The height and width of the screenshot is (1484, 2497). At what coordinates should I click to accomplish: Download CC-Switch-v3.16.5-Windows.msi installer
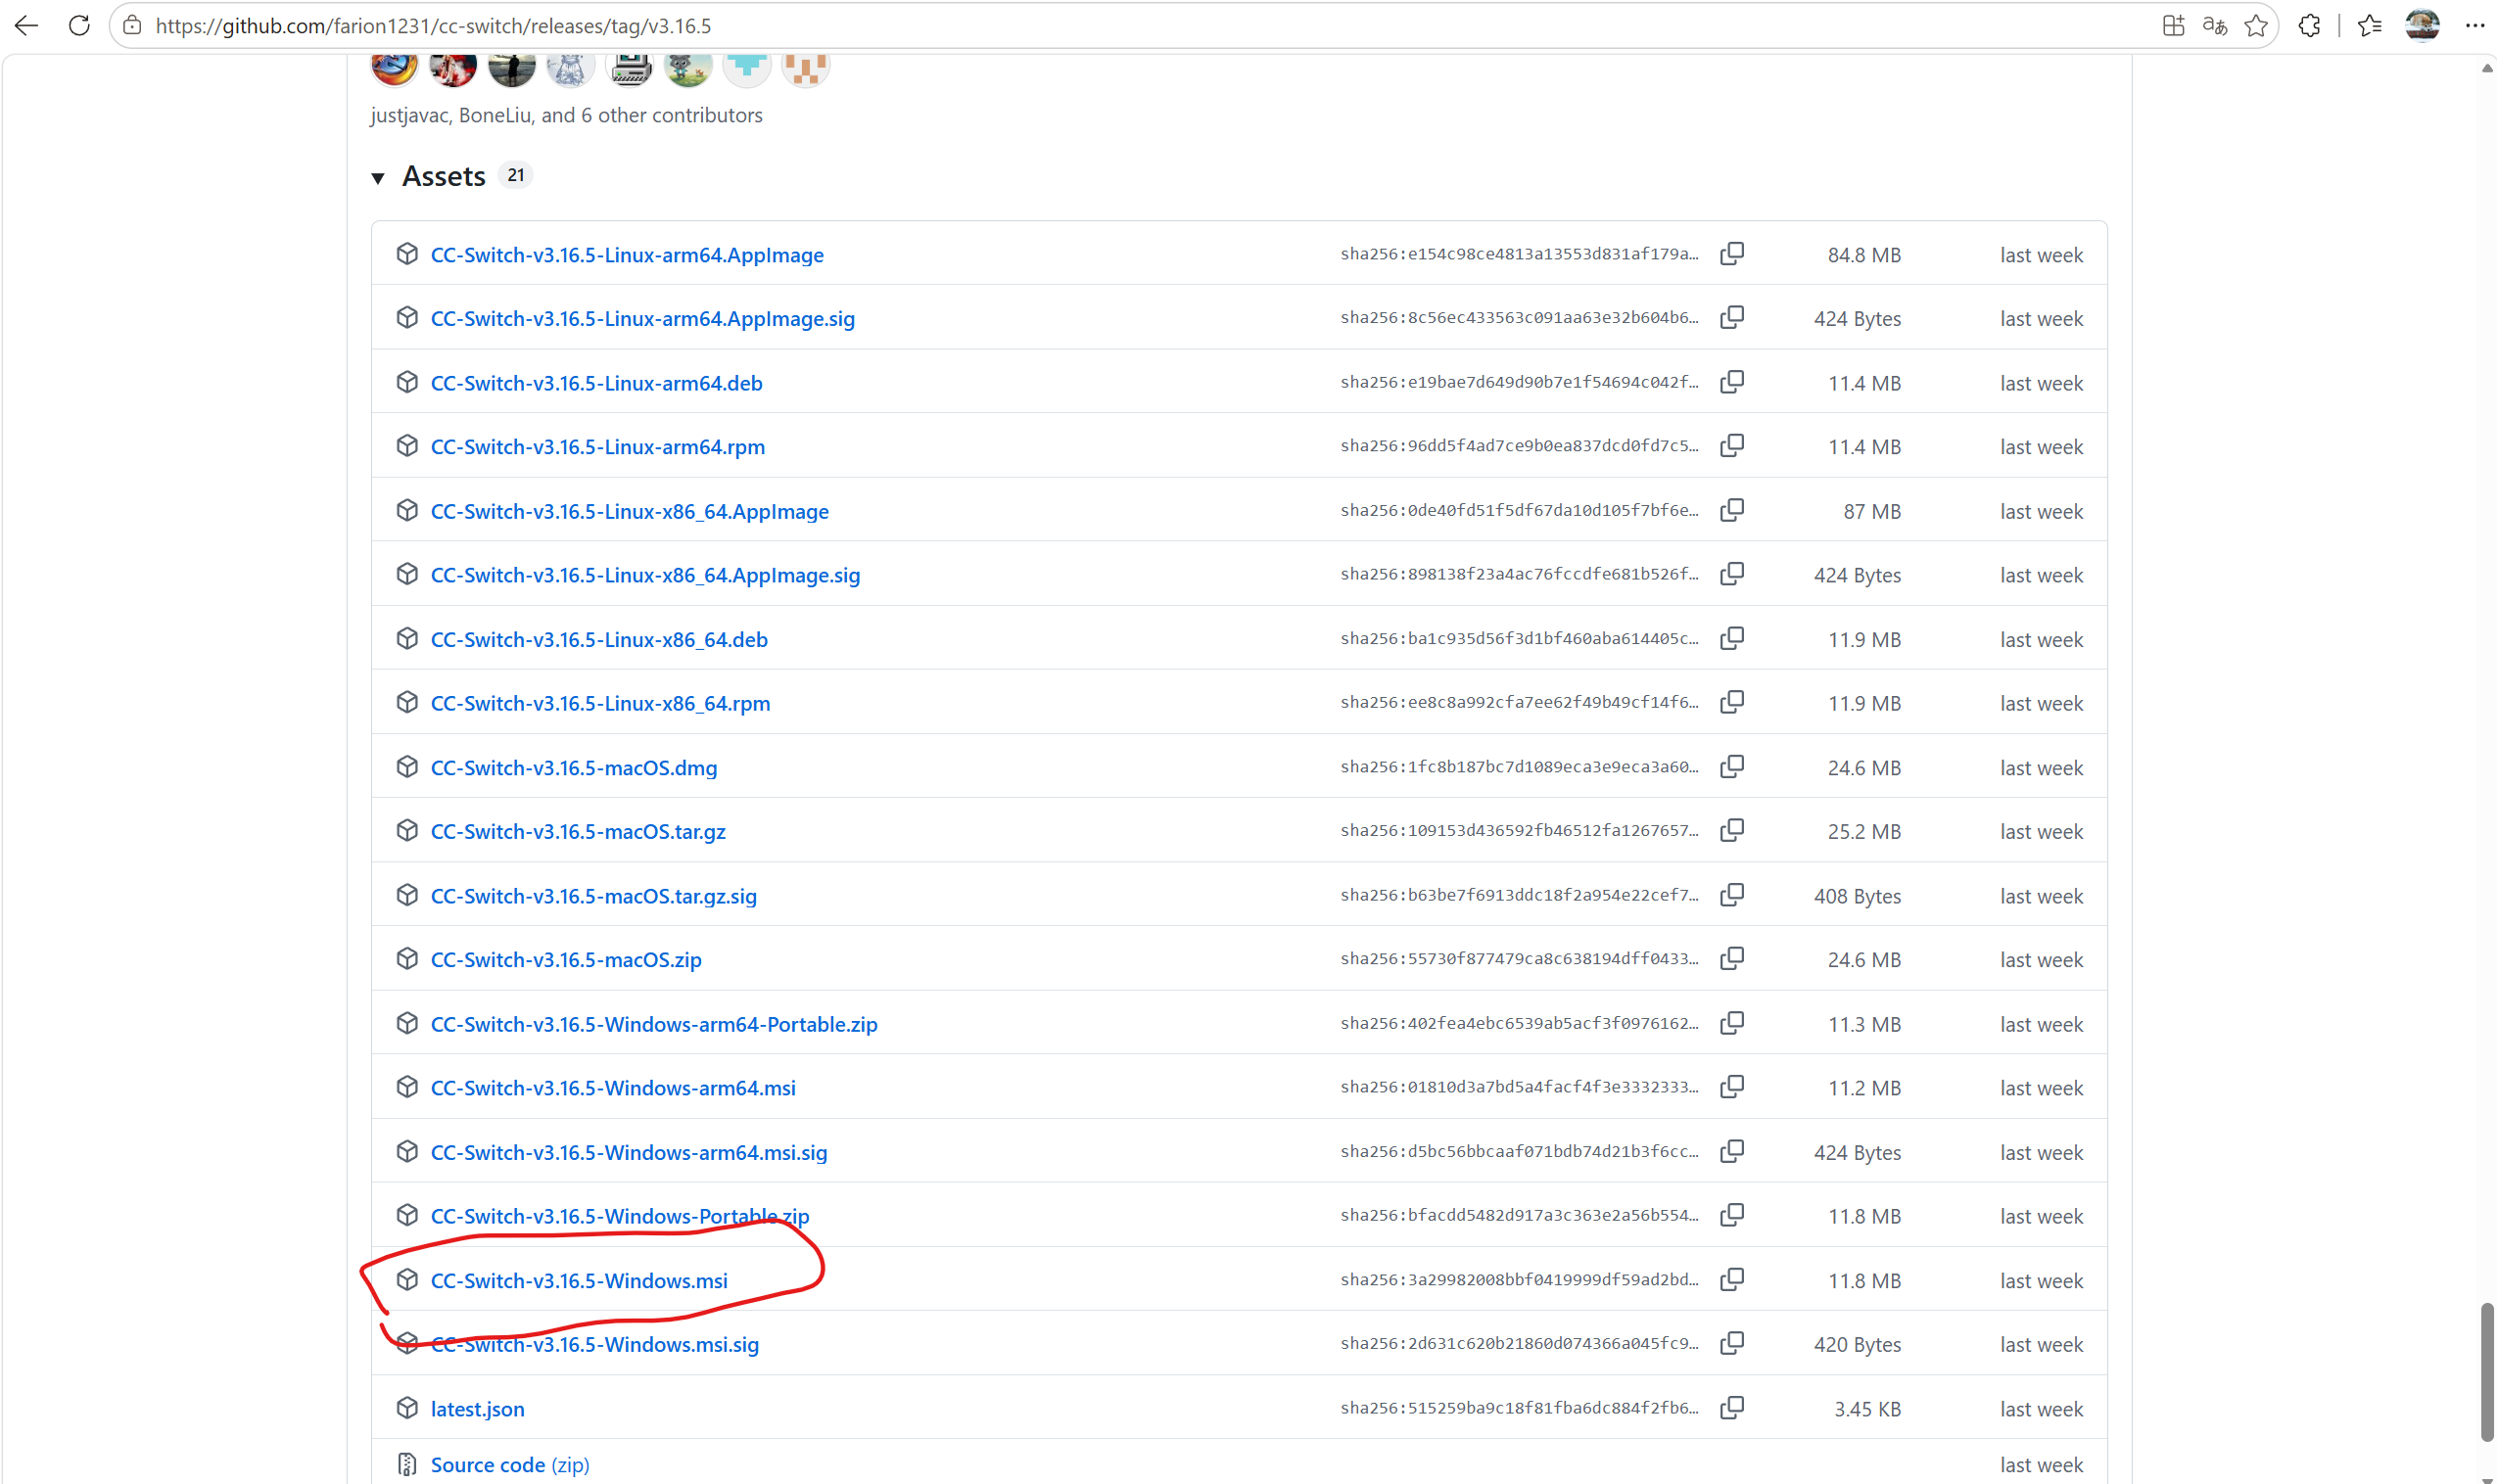579,1281
